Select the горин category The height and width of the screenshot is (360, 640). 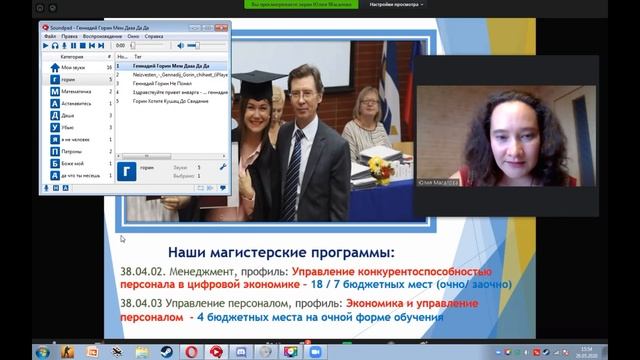point(78,80)
